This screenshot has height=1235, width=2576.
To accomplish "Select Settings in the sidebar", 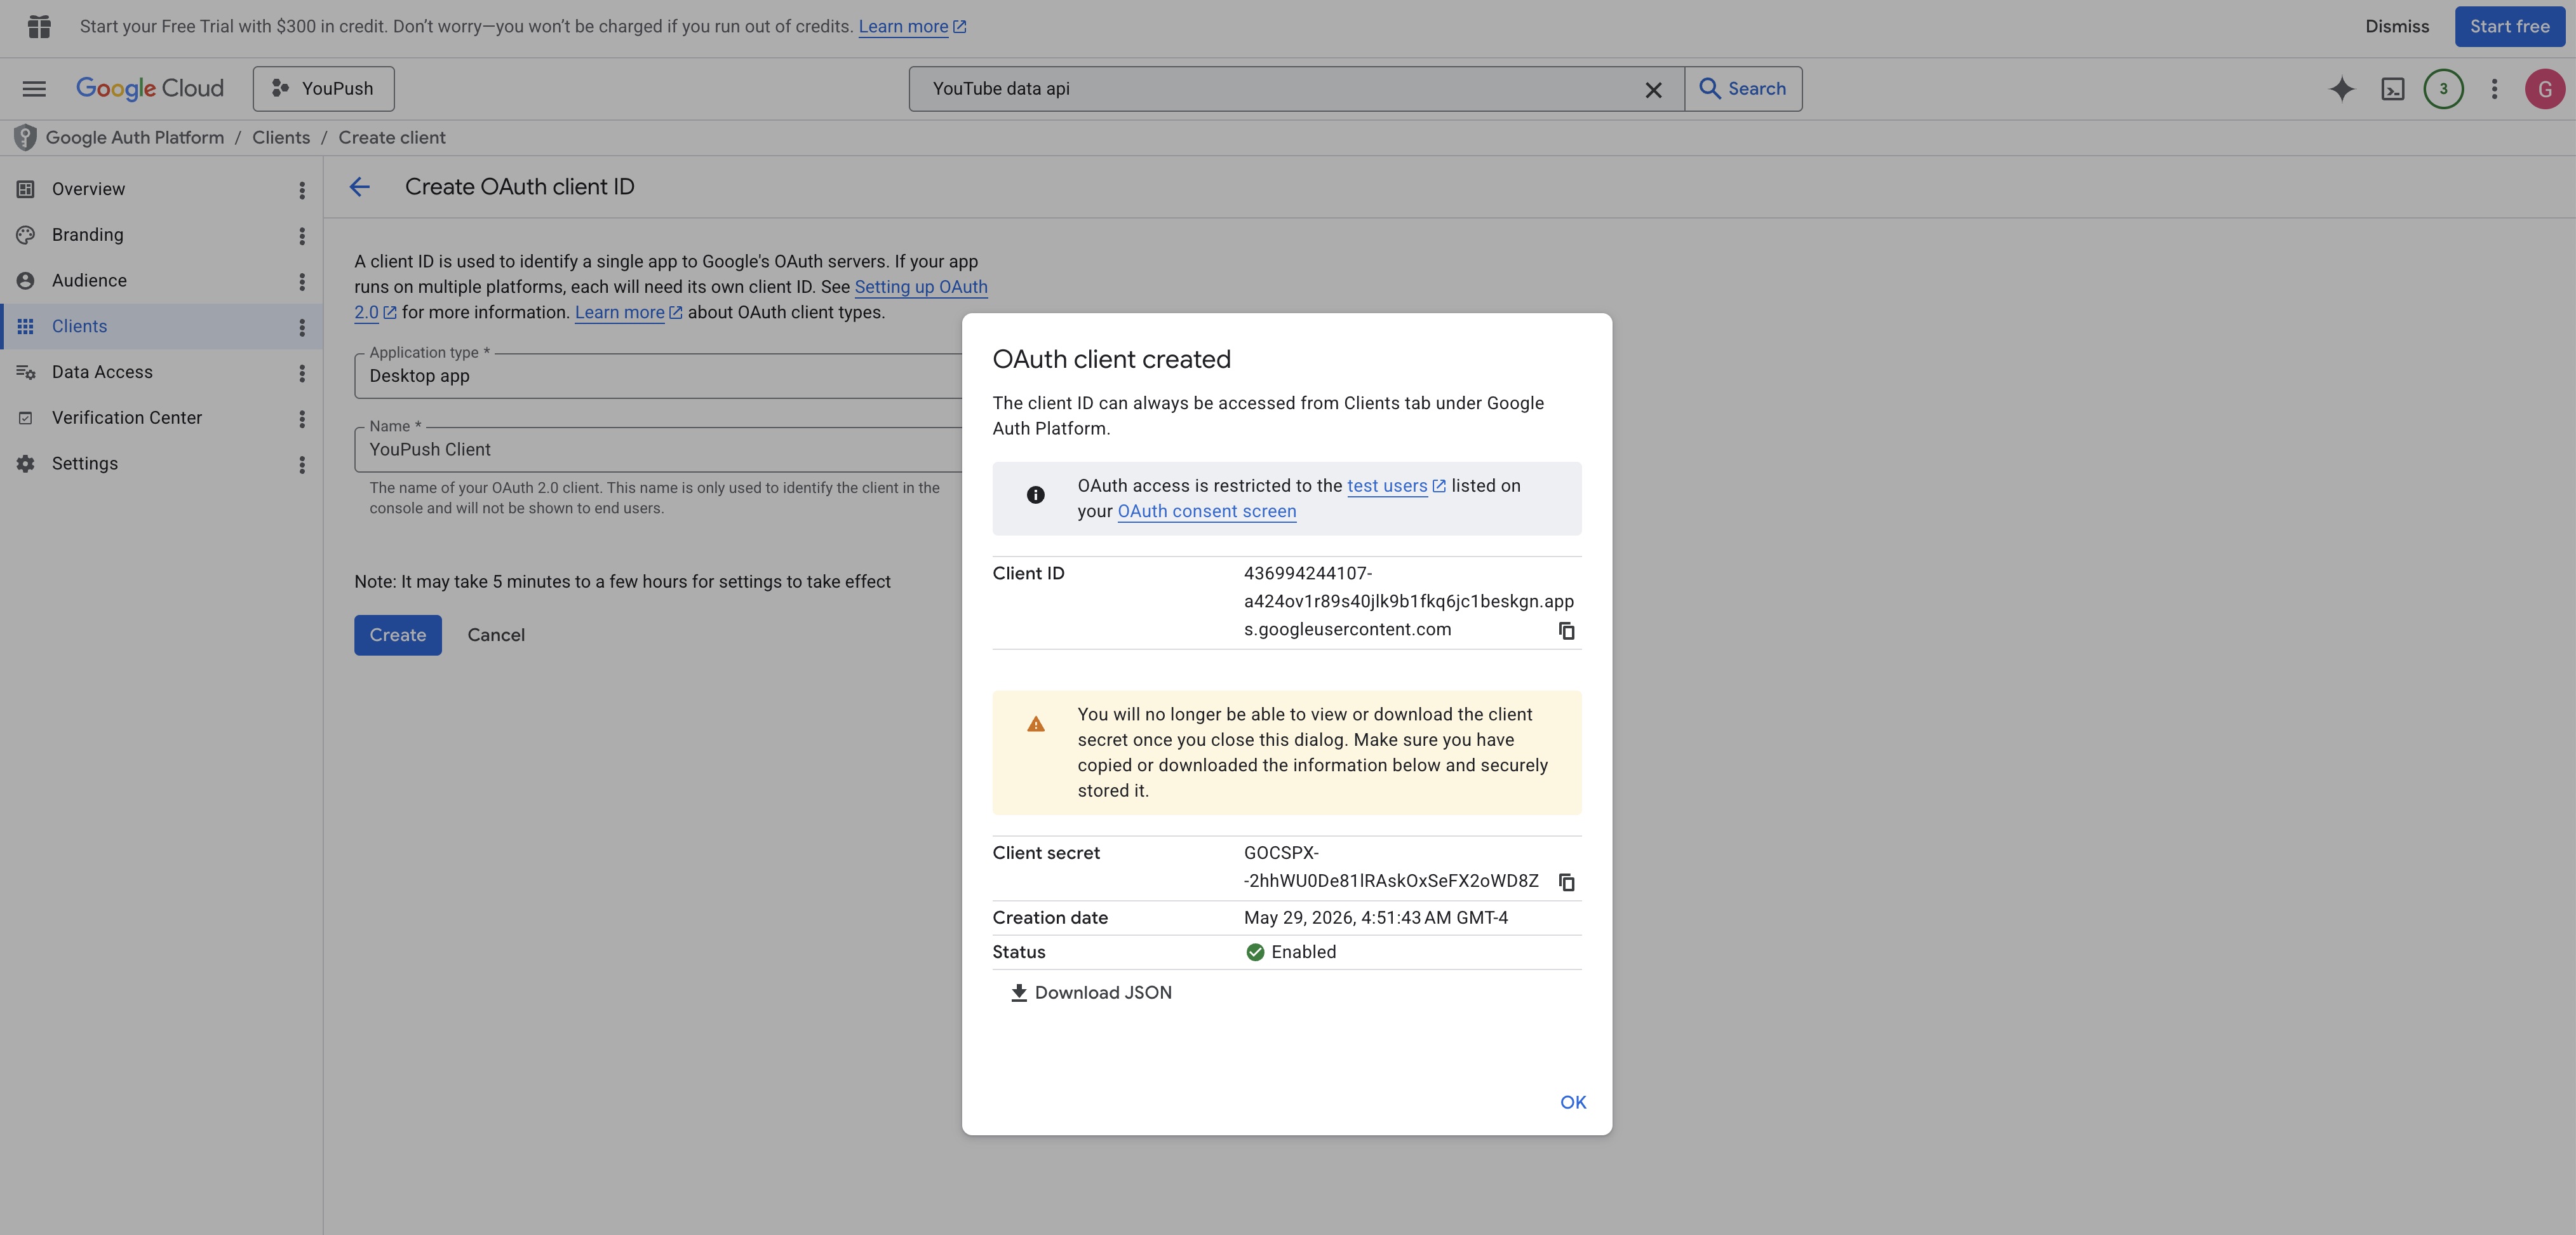I will point(85,464).
